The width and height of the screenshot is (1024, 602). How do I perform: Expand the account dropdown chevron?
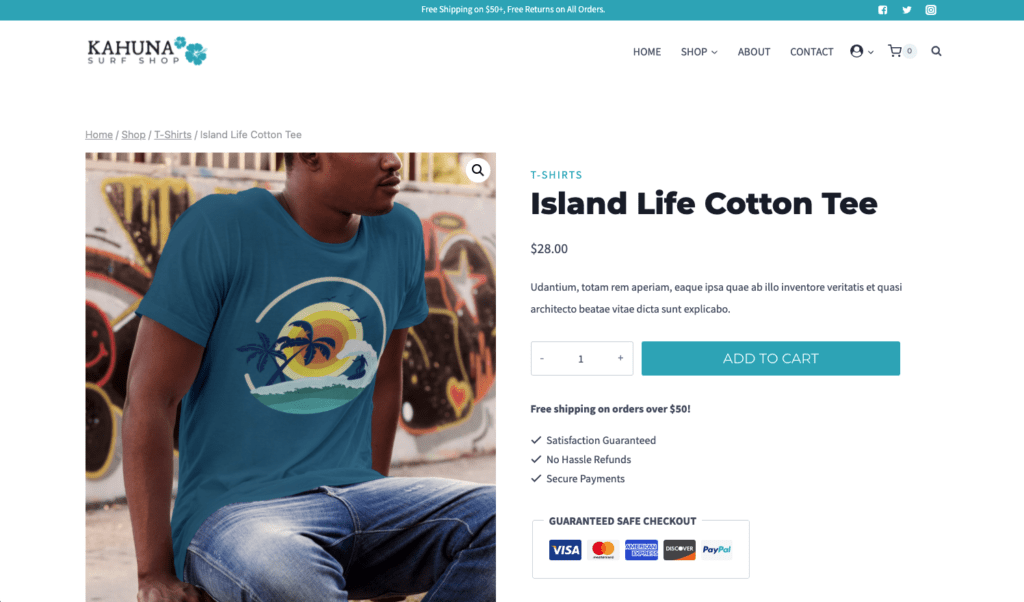point(871,52)
